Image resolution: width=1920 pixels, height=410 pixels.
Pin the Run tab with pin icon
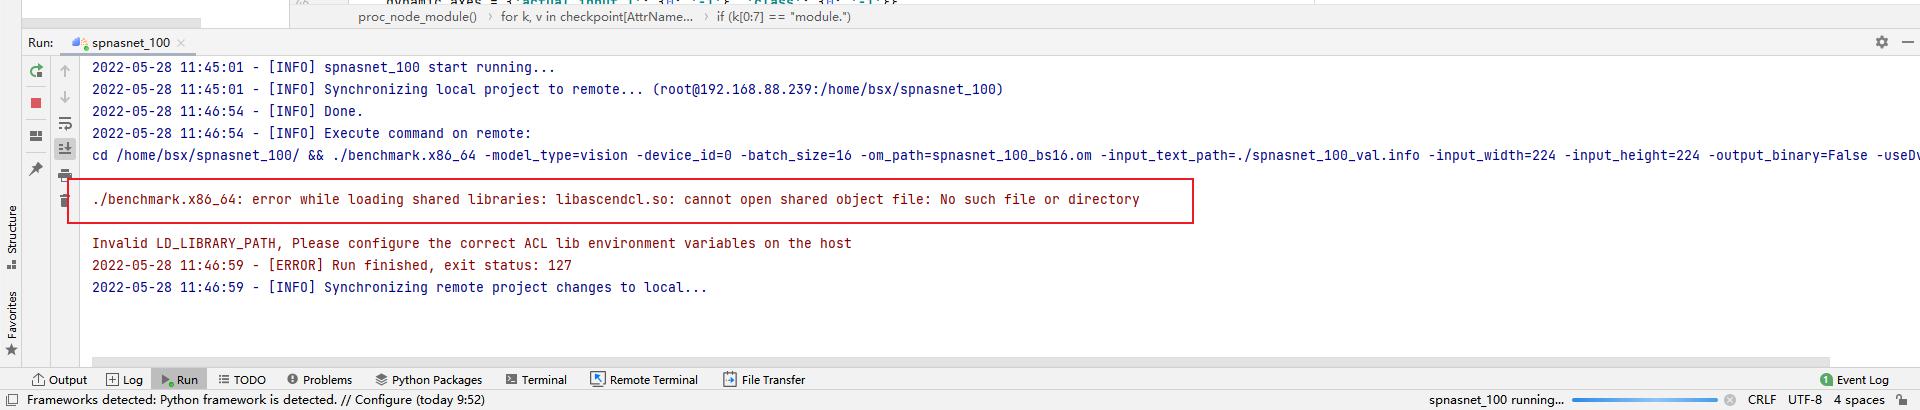point(36,169)
